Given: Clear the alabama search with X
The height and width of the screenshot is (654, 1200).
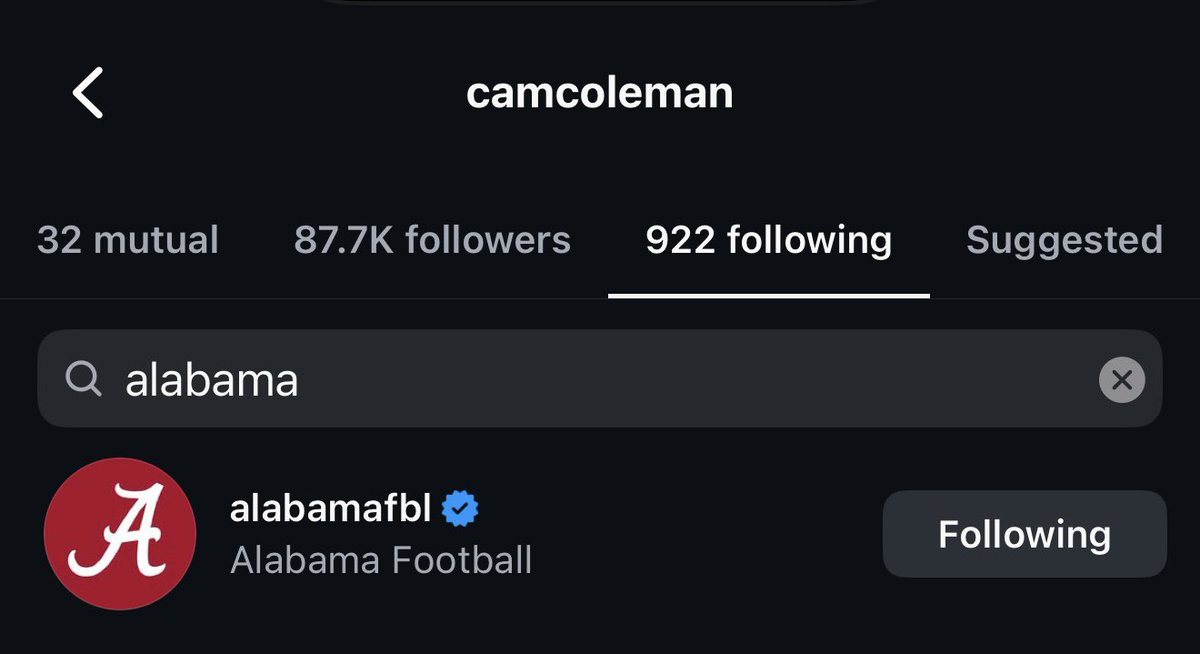Looking at the screenshot, I should coord(1121,380).
